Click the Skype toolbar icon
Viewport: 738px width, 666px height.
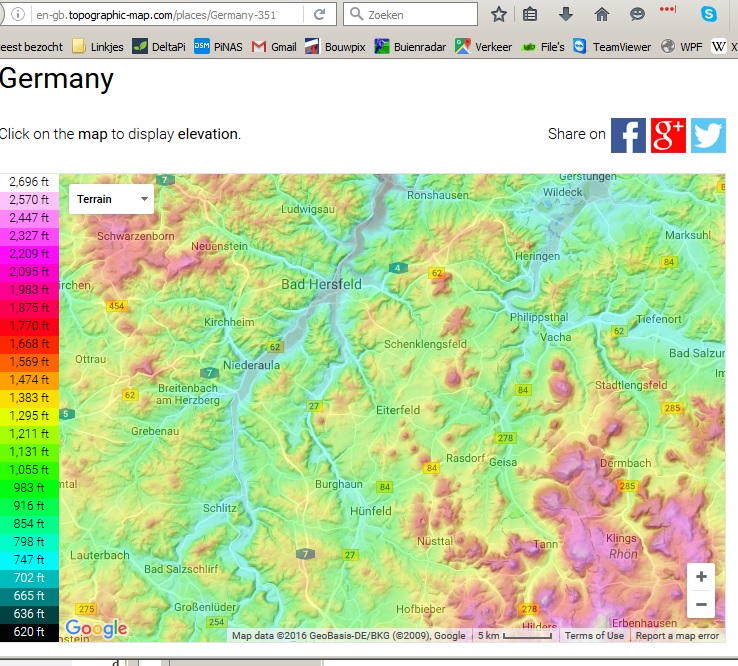pos(709,14)
